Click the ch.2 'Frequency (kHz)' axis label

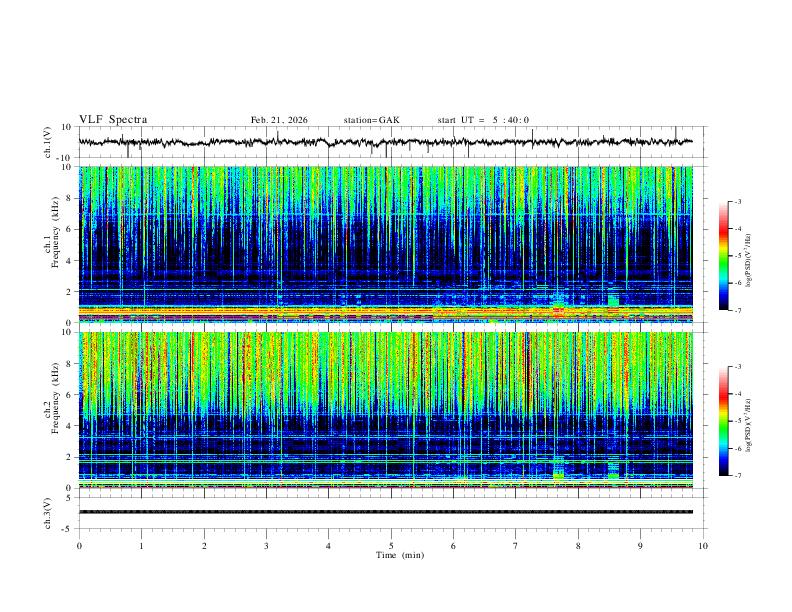(56, 398)
